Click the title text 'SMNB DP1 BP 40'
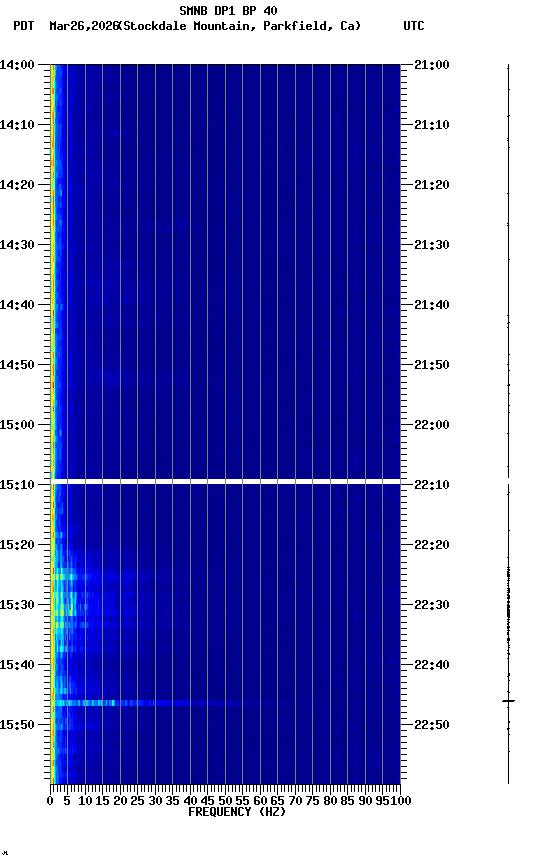Image resolution: width=552 pixels, height=864 pixels. coord(228,10)
